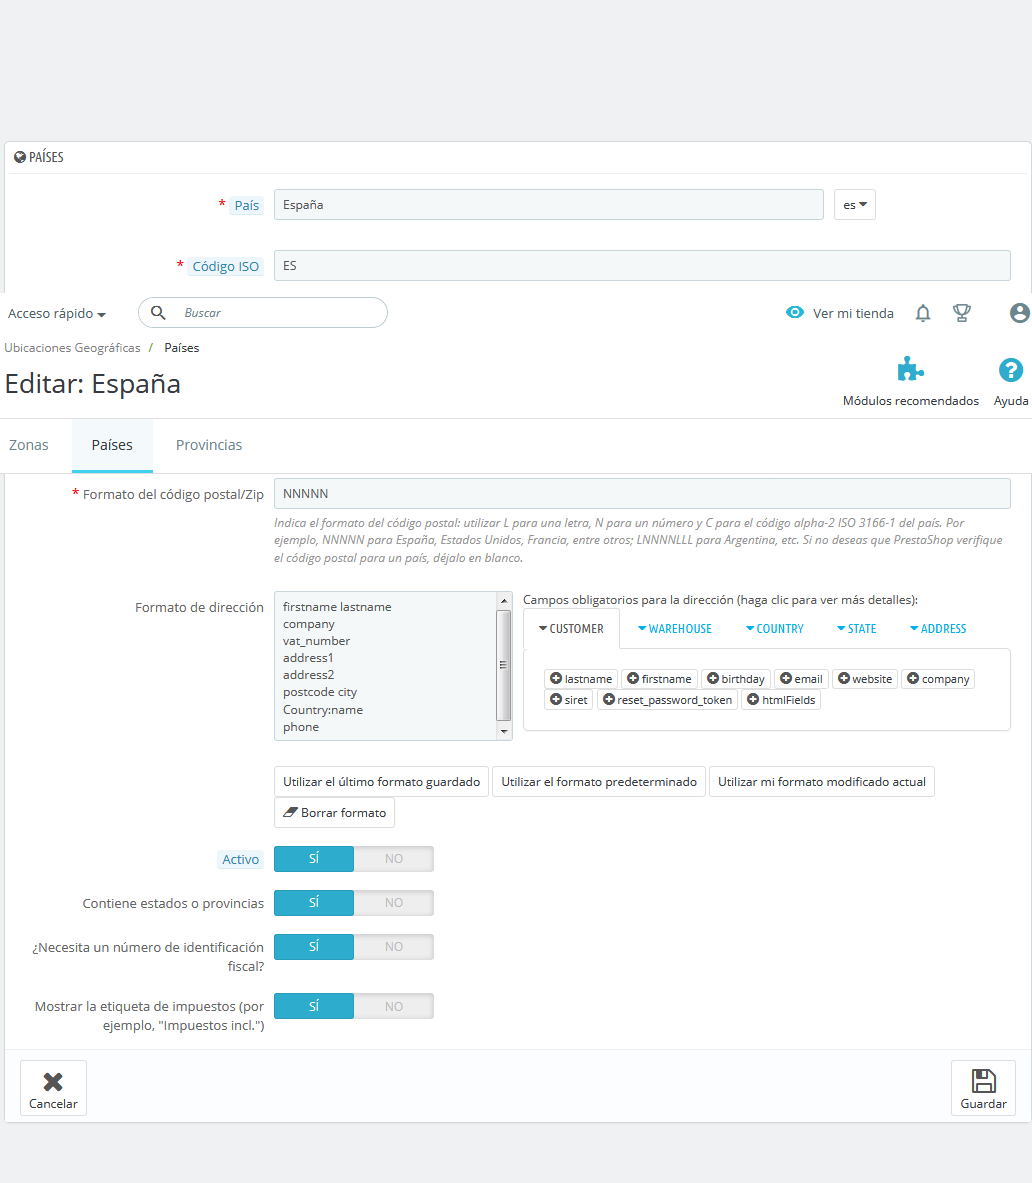Viewport: 1032px width, 1183px height.
Task: Select the Países tab
Action: [x=112, y=445]
